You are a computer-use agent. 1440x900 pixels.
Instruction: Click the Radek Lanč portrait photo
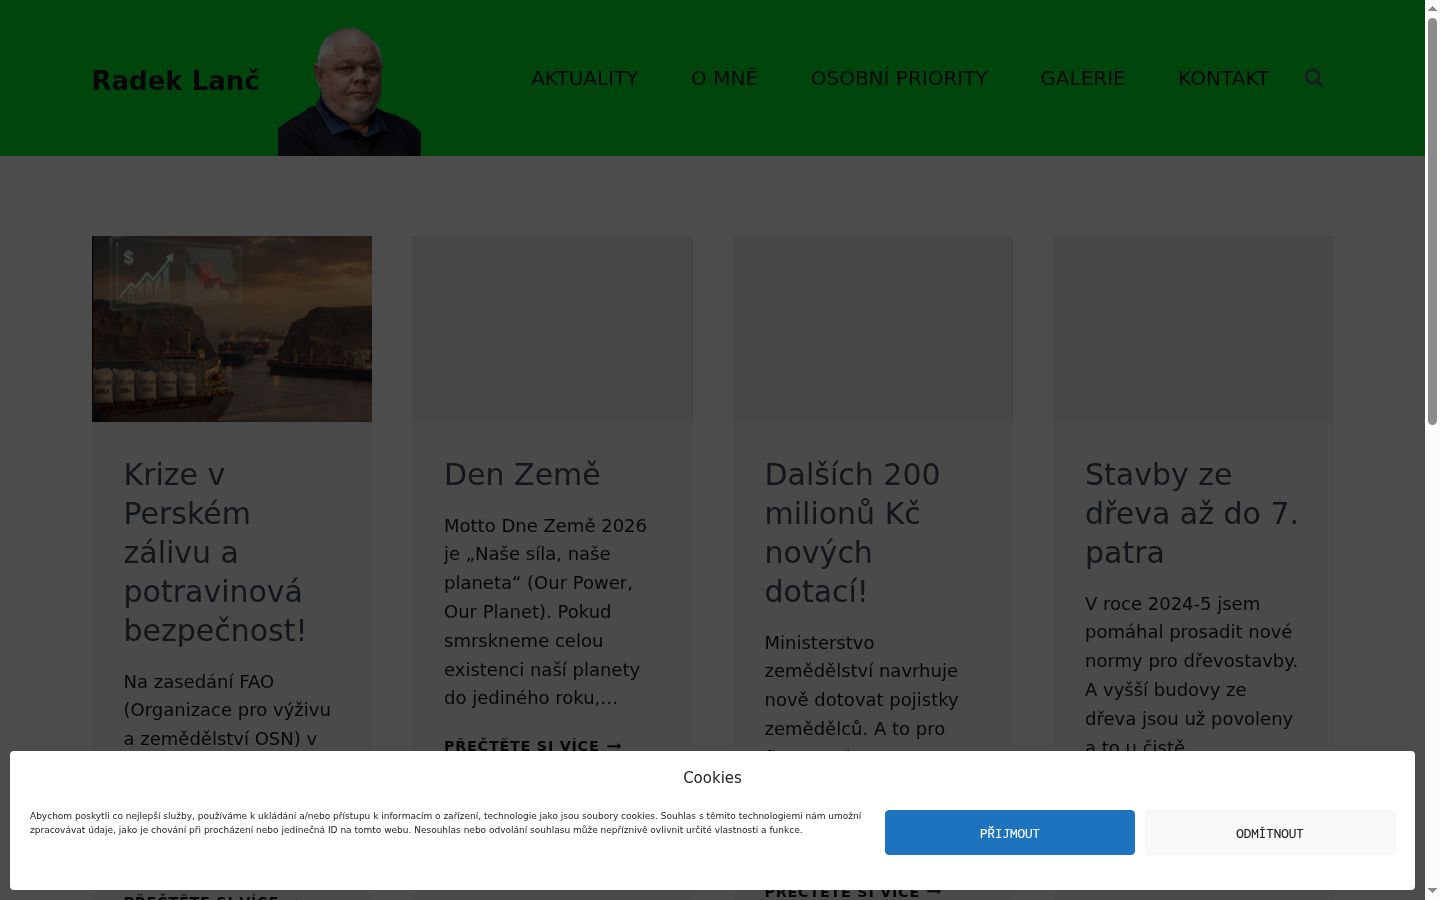tap(349, 92)
